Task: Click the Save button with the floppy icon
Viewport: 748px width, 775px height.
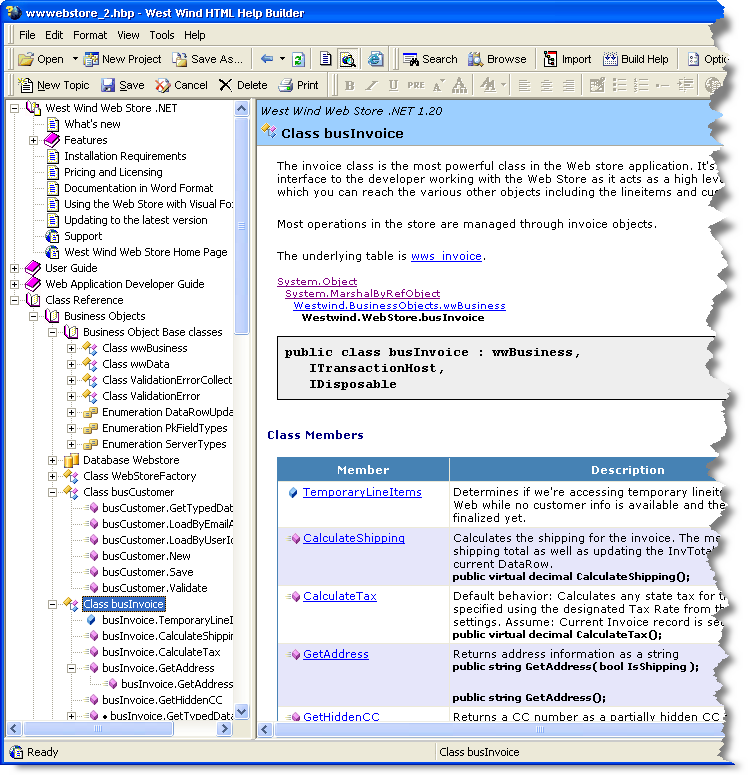Action: 123,86
